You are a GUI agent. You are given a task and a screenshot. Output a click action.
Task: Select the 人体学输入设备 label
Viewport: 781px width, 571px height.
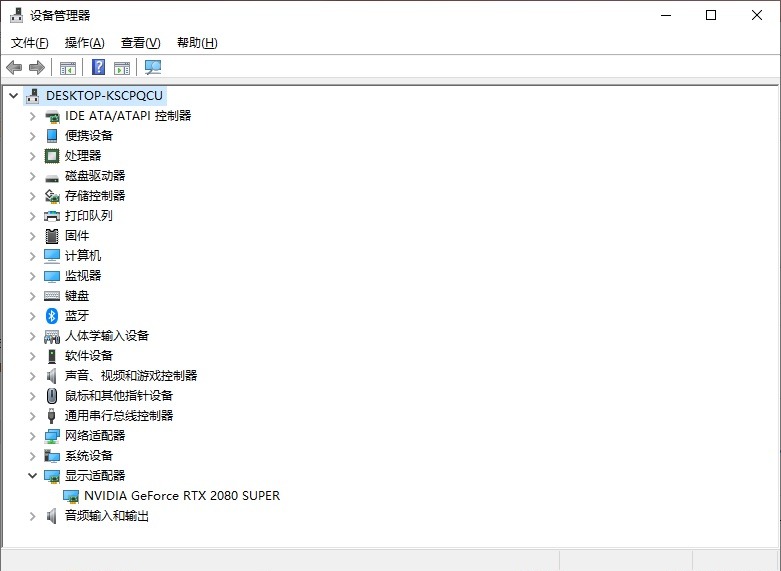point(107,336)
